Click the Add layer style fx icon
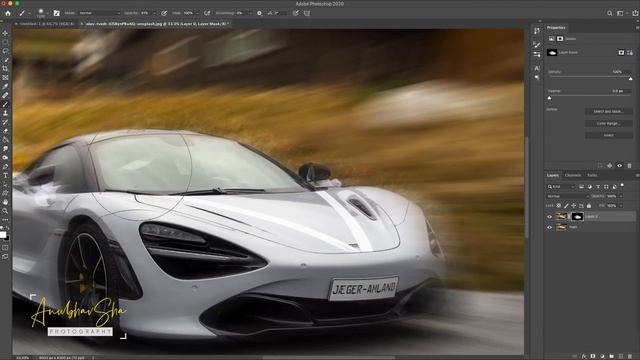This screenshot has width=640, height=360. 584,356
